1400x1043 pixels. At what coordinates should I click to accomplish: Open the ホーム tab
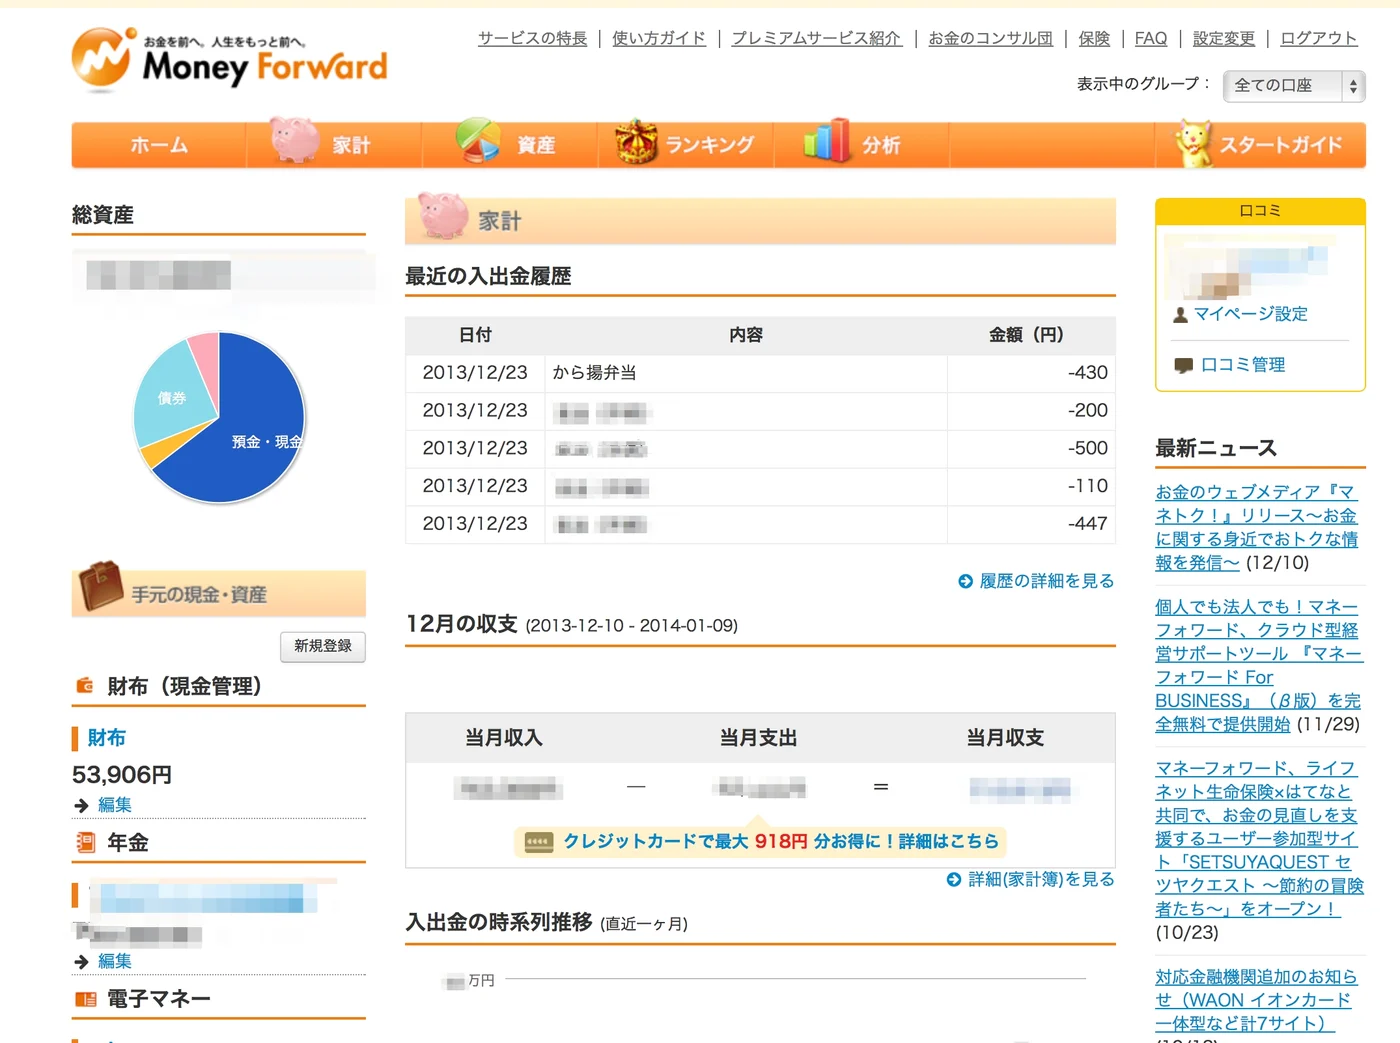point(158,145)
